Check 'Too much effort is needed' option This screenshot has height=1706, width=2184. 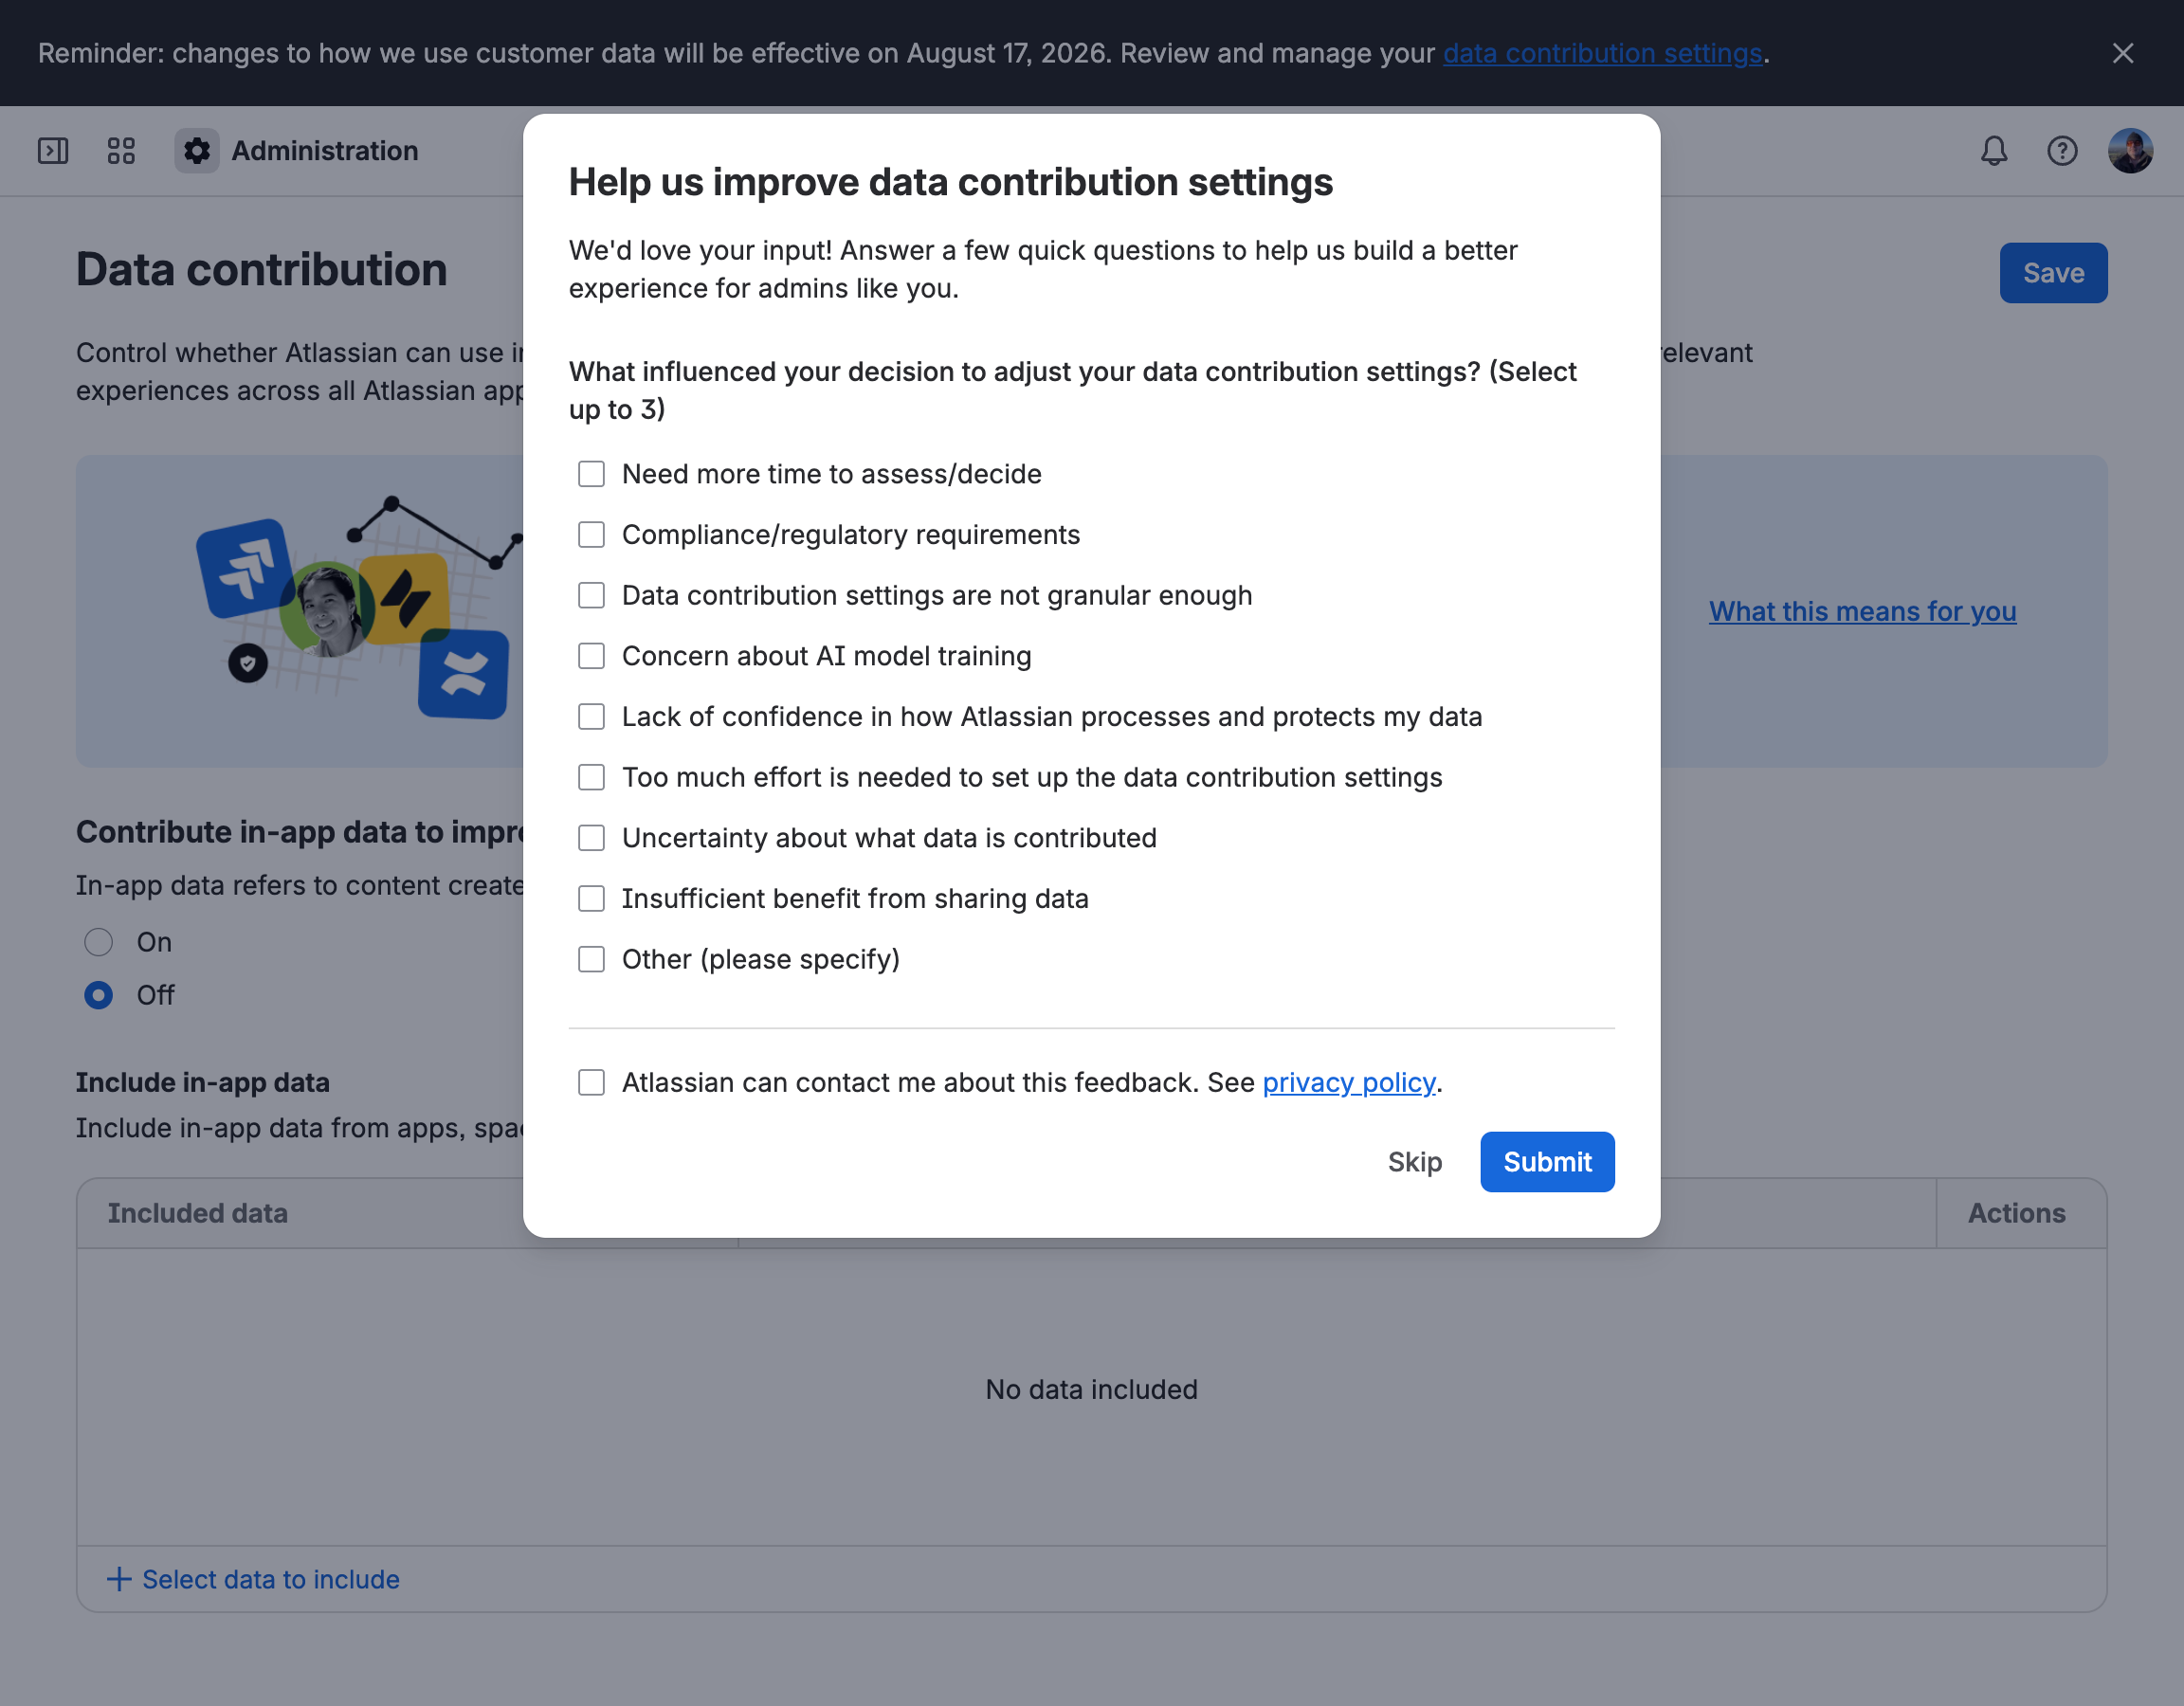591,777
